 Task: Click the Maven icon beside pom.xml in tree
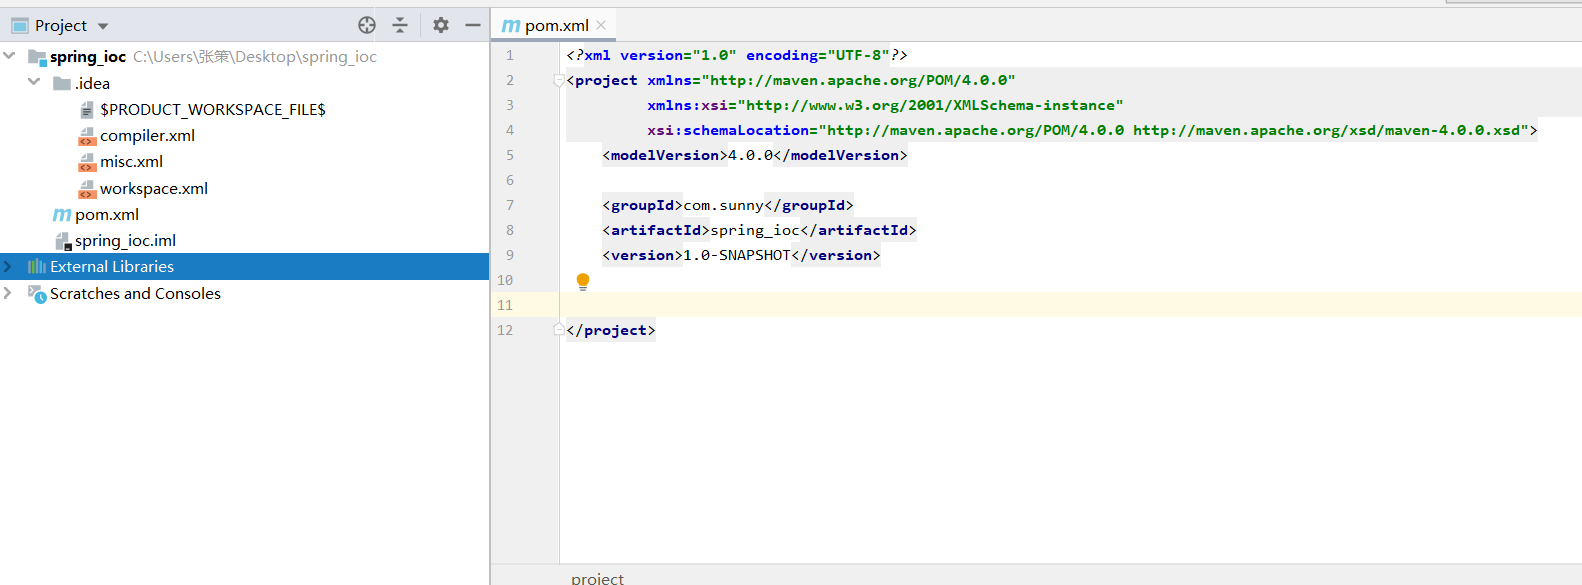(x=62, y=215)
